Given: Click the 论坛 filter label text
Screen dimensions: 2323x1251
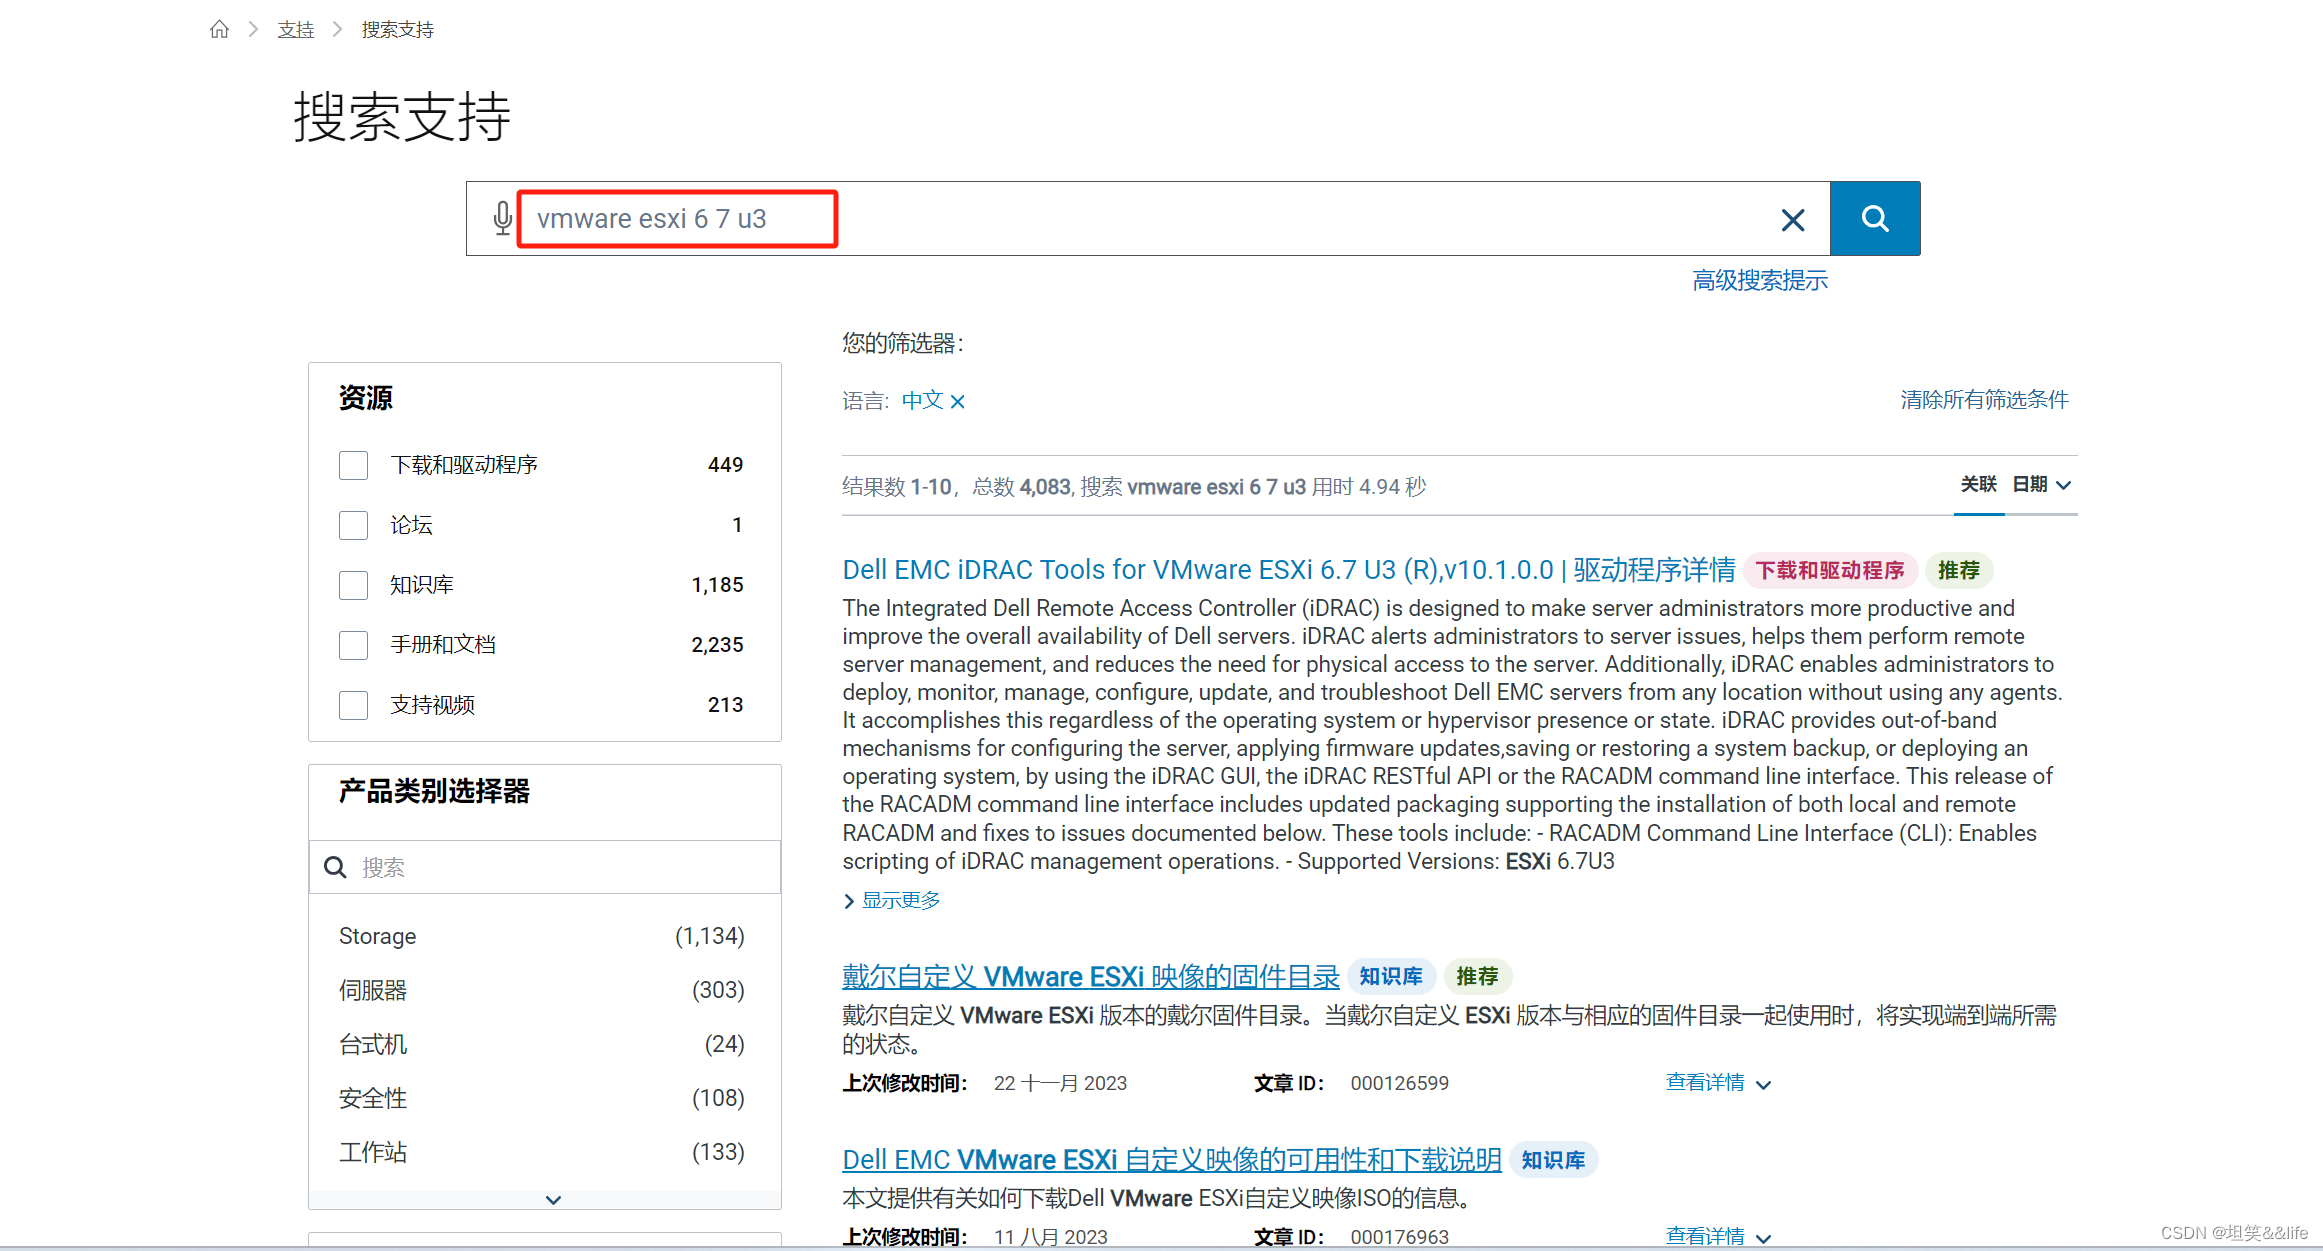Looking at the screenshot, I should pyautogui.click(x=411, y=525).
